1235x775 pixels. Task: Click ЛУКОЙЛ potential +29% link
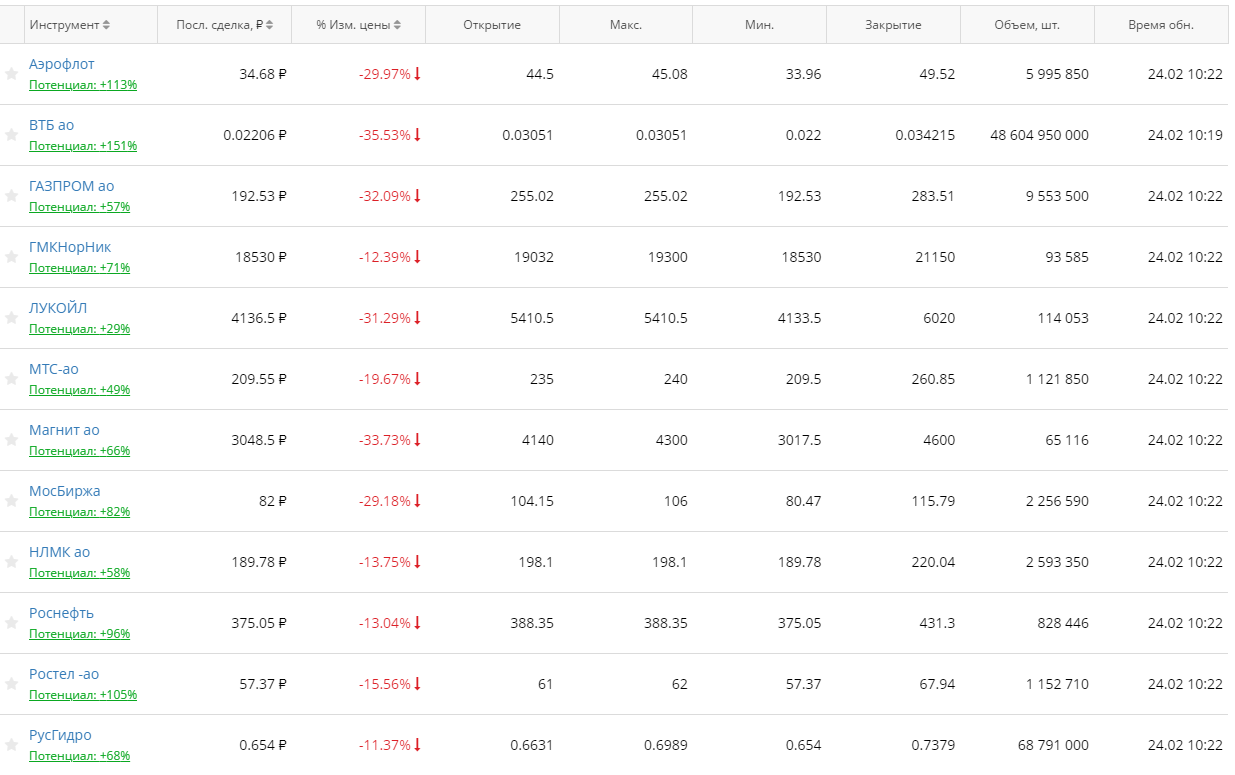click(x=79, y=329)
